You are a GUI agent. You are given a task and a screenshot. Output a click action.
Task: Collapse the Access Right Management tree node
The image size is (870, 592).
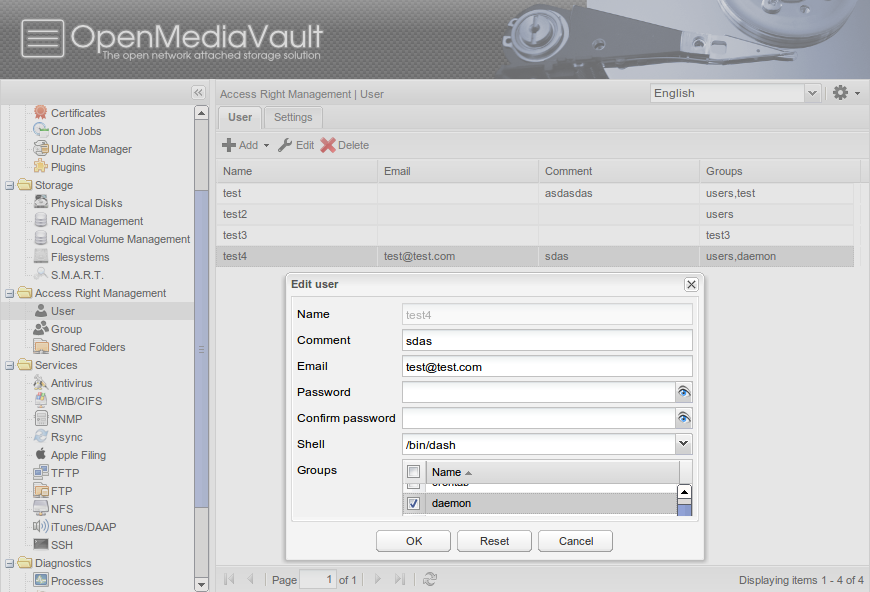pos(10,293)
